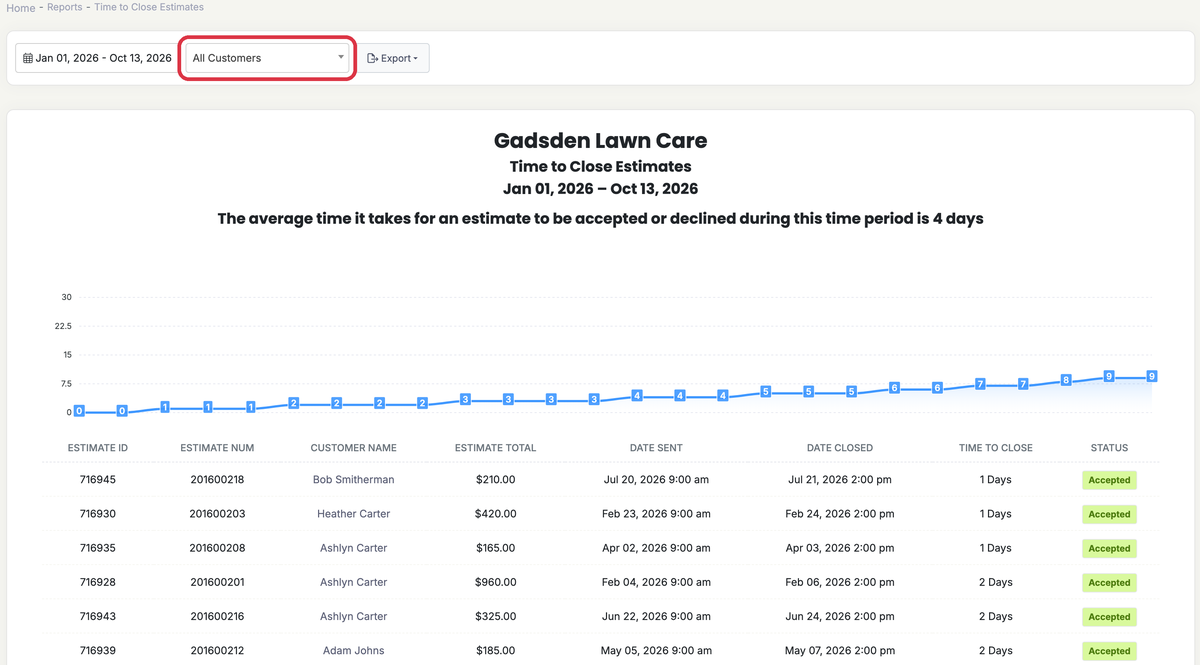This screenshot has width=1200, height=665.
Task: Click the All Customers dropdown arrow
Action: pos(340,58)
